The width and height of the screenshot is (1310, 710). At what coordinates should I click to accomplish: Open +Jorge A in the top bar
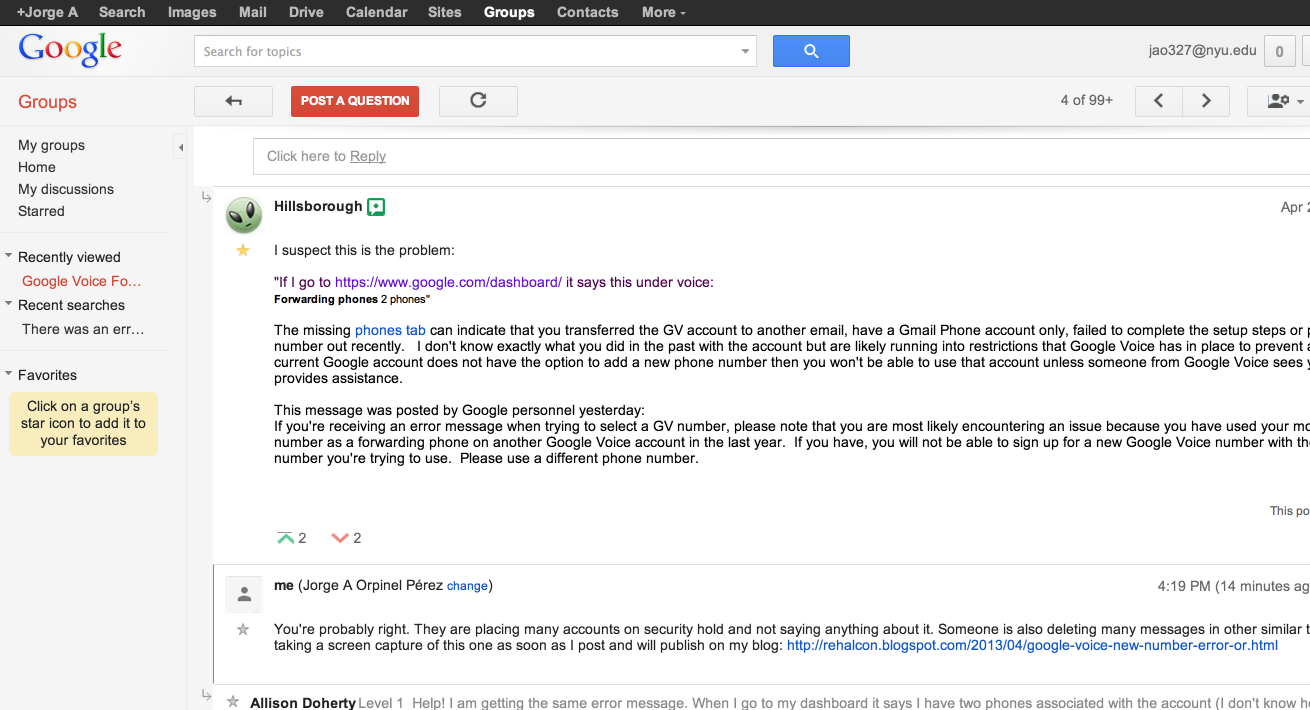click(47, 12)
